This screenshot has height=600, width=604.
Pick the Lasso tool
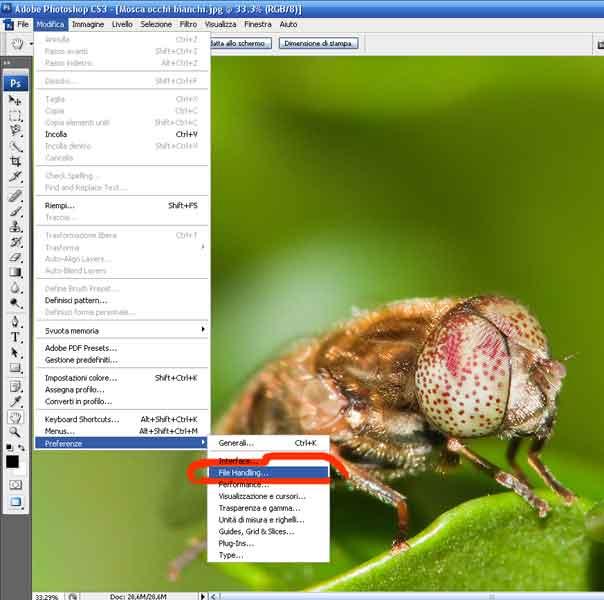(x=15, y=131)
